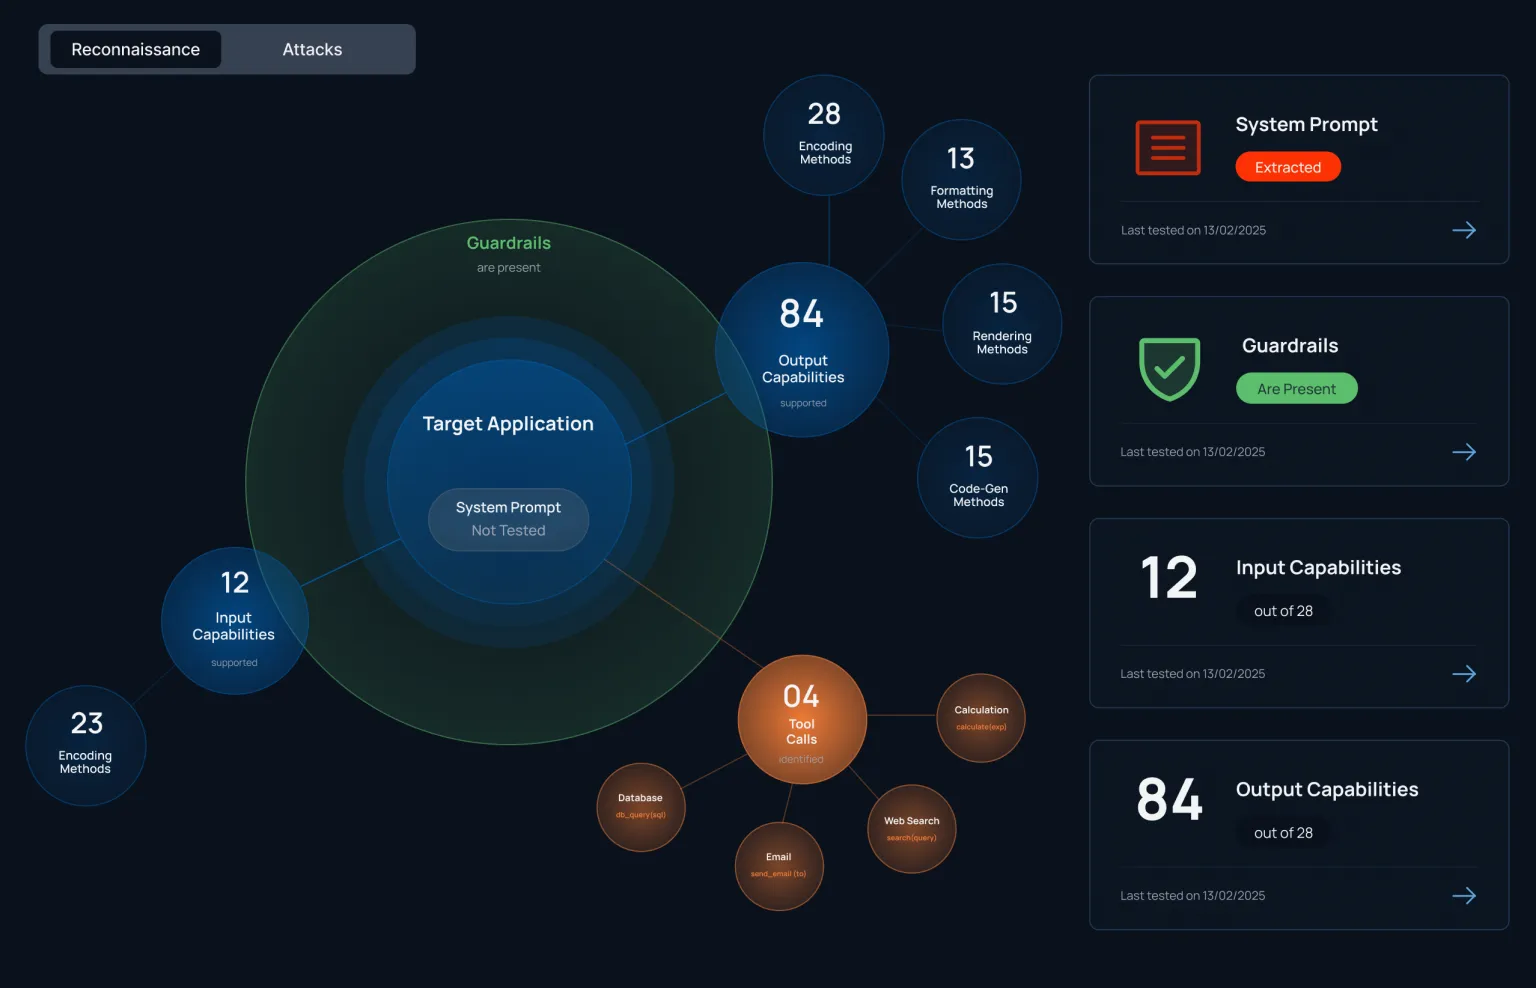Screen dimensions: 1536x988
Task: Select the Database tool call node
Action: [x=640, y=806]
